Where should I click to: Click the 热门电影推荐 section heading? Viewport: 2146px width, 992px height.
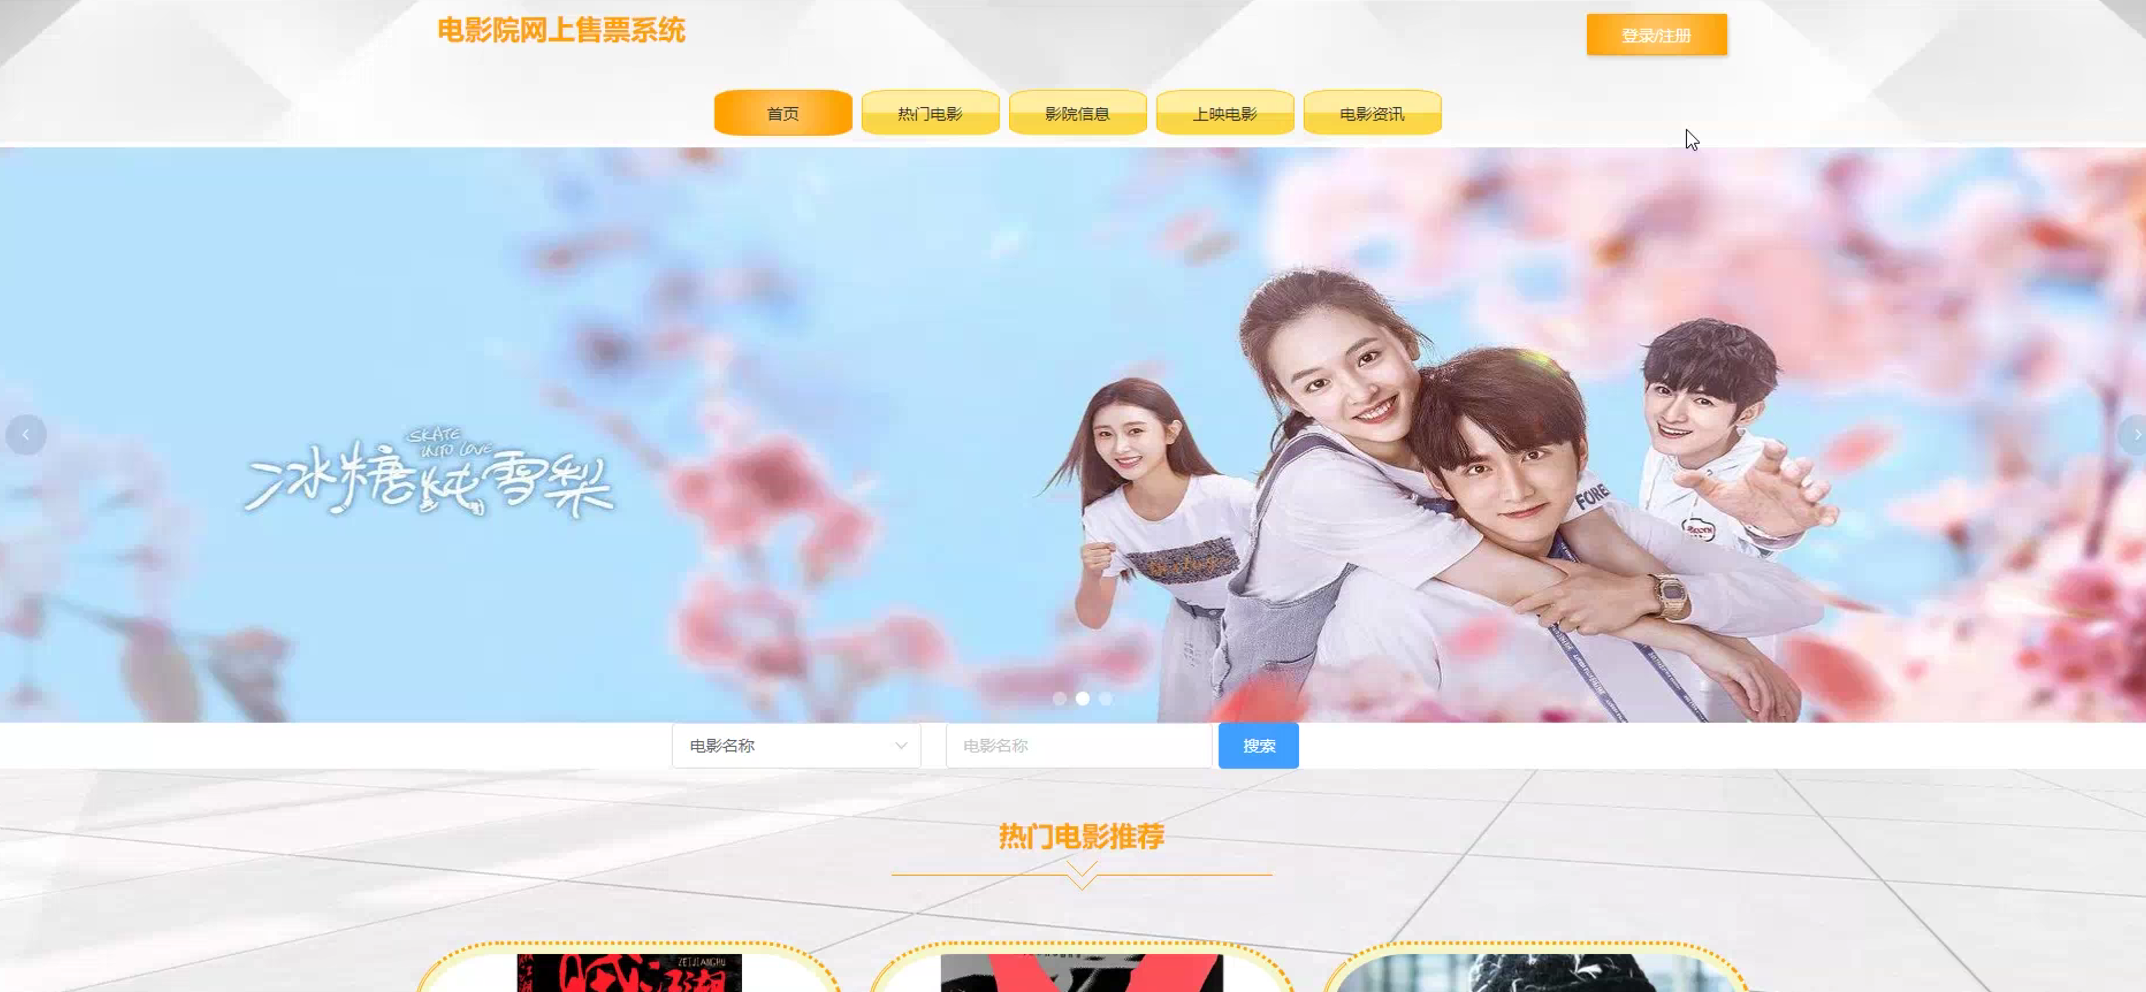pyautogui.click(x=1081, y=837)
